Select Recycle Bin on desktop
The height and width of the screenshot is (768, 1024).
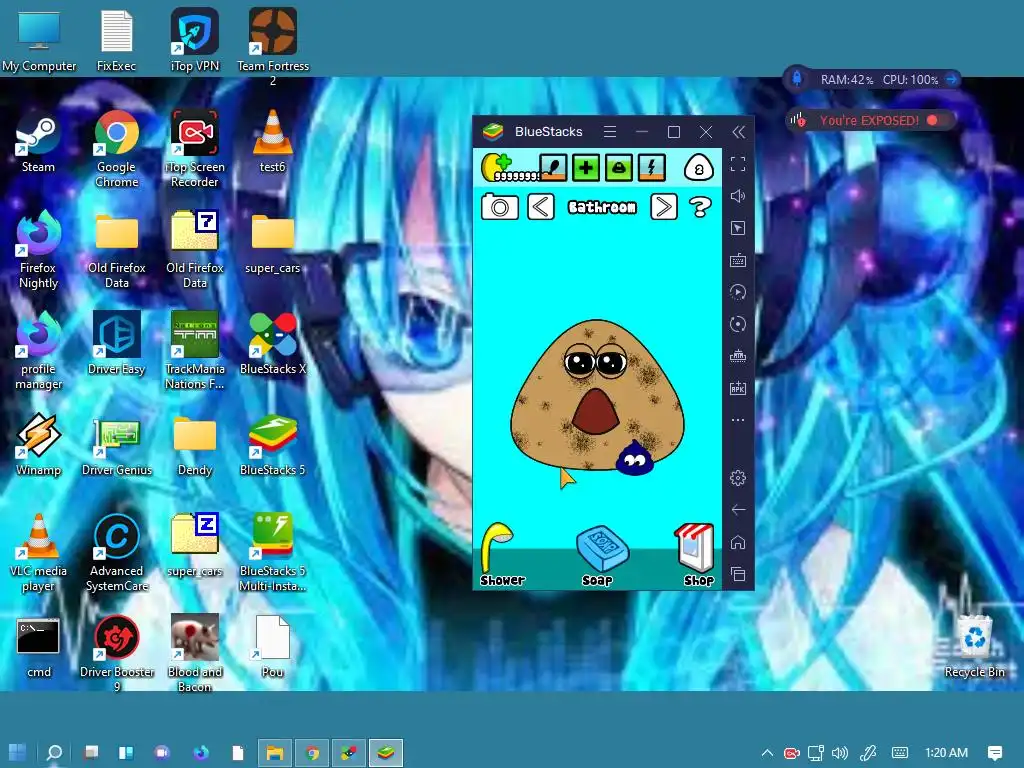[974, 647]
